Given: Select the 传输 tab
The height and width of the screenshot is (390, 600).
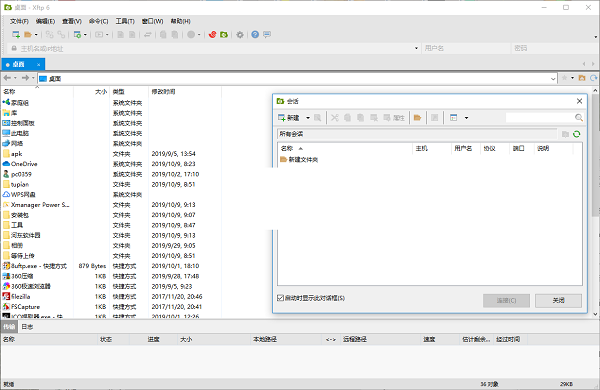Looking at the screenshot, I should pyautogui.click(x=9, y=326).
